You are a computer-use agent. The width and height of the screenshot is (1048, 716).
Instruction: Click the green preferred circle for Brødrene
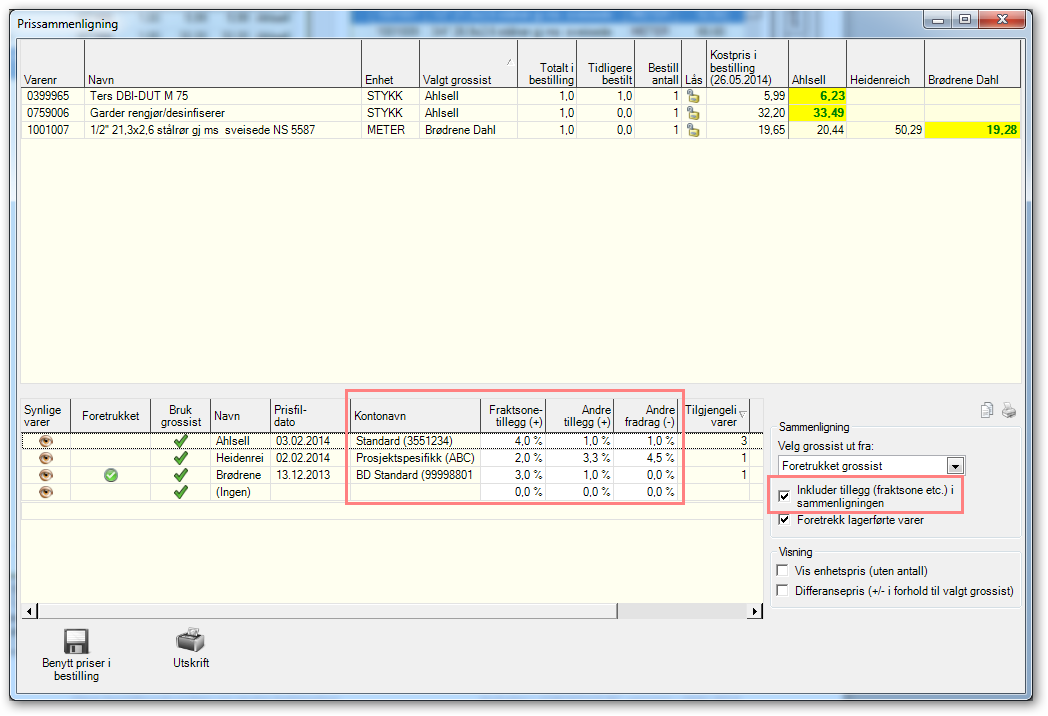[111, 475]
